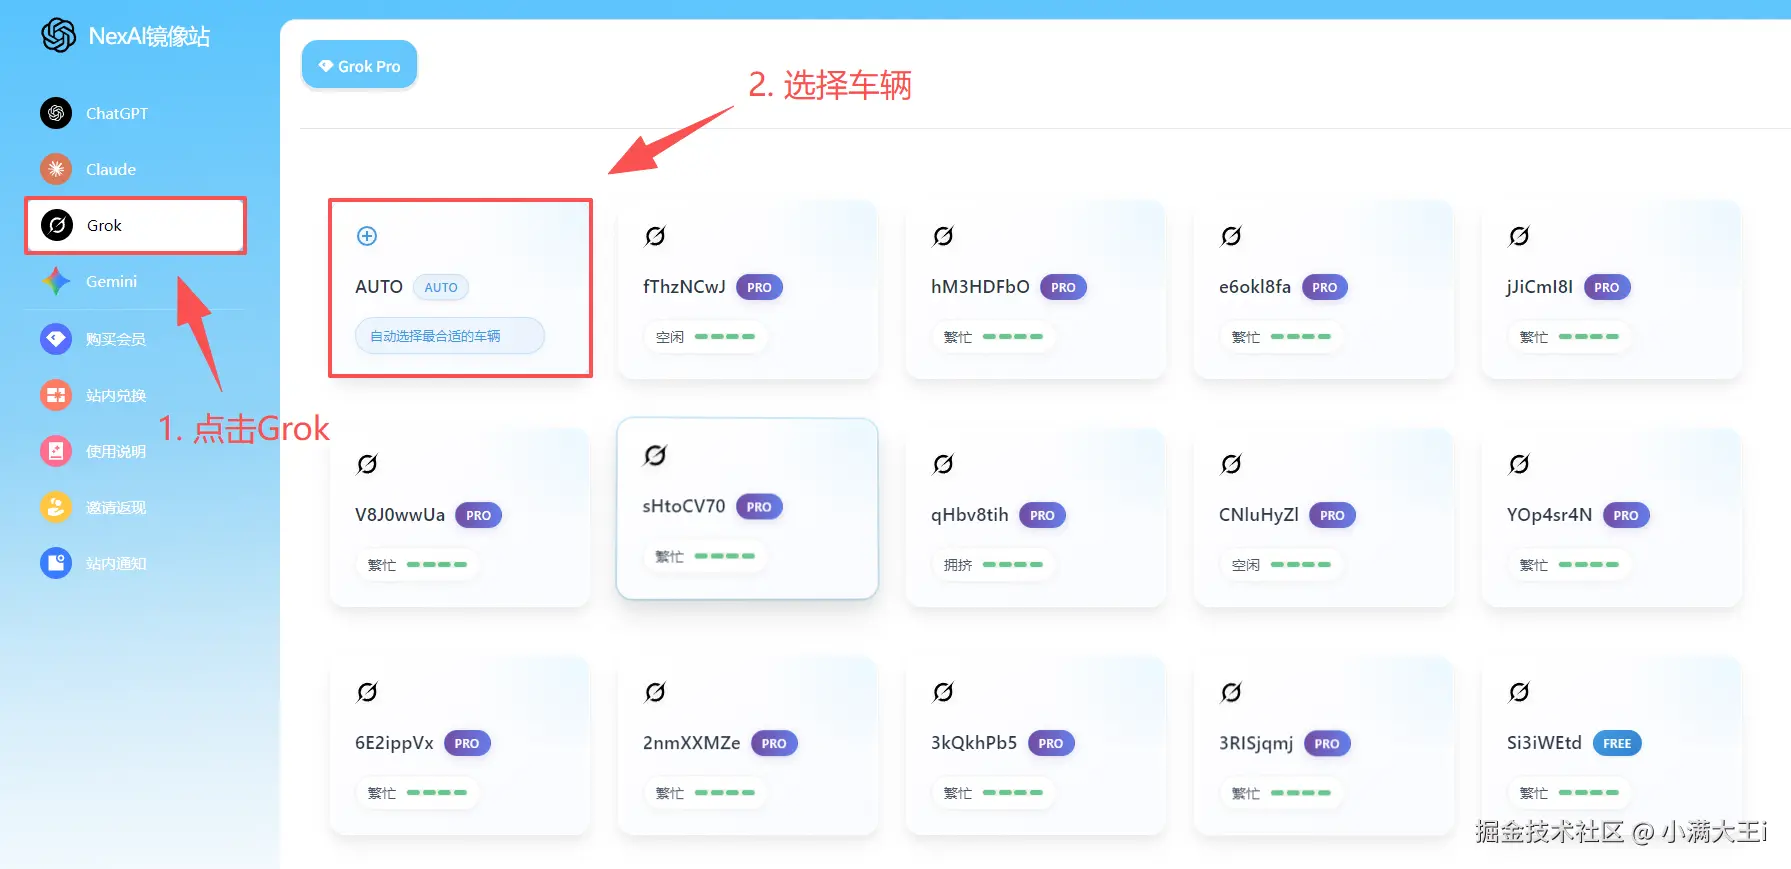Select the V8J0wwUa vehicle name
Screen dimensions: 1791x869
[x=400, y=515]
